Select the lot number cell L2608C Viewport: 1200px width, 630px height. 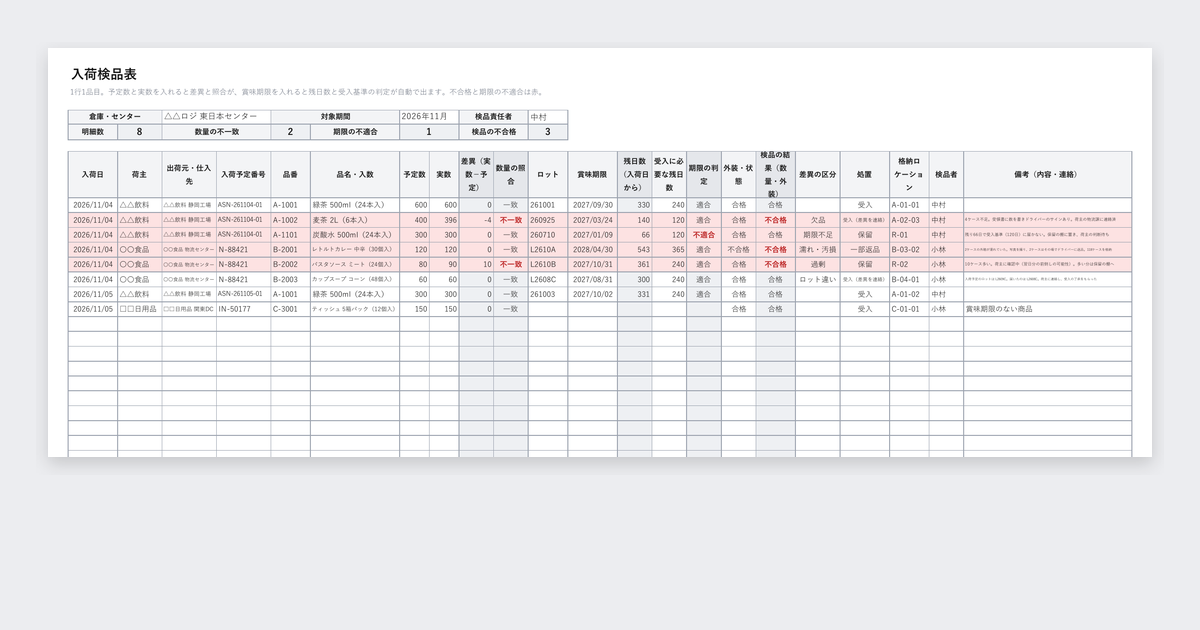[548, 280]
